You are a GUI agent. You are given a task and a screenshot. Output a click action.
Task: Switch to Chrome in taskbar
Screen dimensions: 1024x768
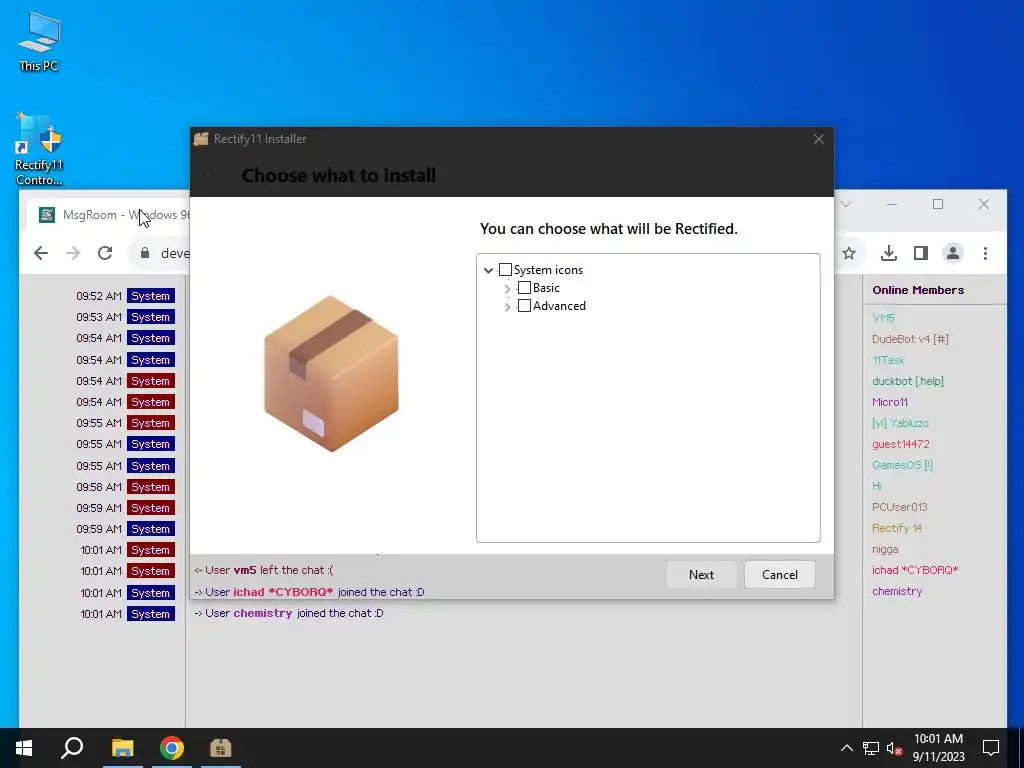pyautogui.click(x=172, y=748)
